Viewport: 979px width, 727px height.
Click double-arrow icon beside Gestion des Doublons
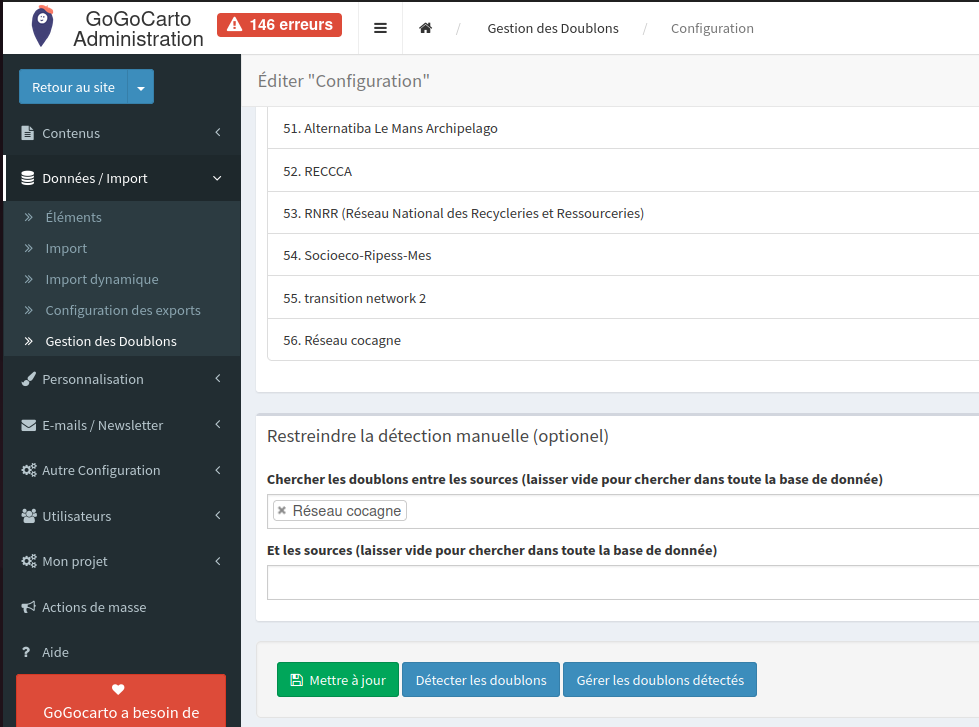click(28, 341)
